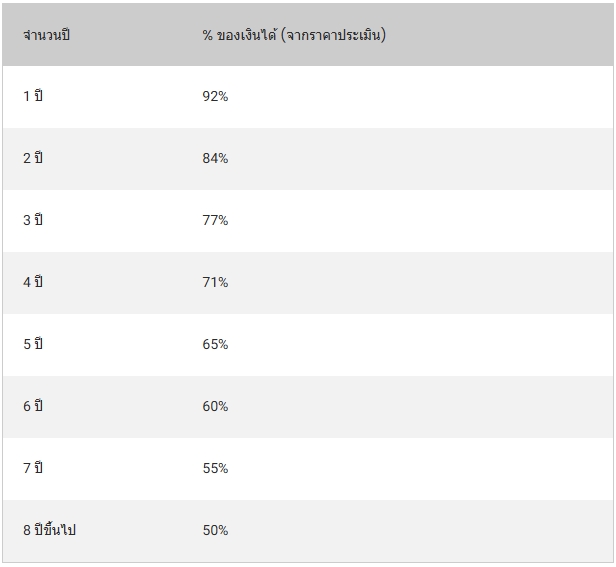
Task: Click the 'จำนวนปี' column header
Action: coord(47,35)
